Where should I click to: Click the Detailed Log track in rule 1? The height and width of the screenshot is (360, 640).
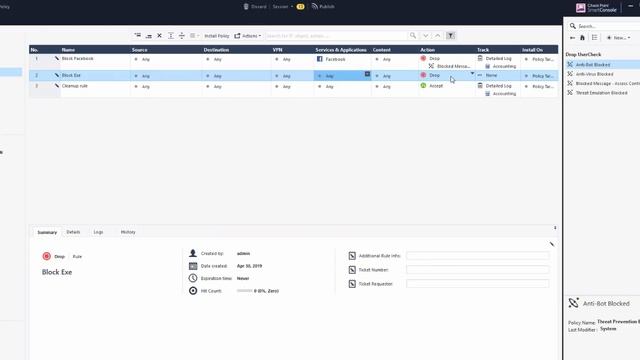click(494, 58)
